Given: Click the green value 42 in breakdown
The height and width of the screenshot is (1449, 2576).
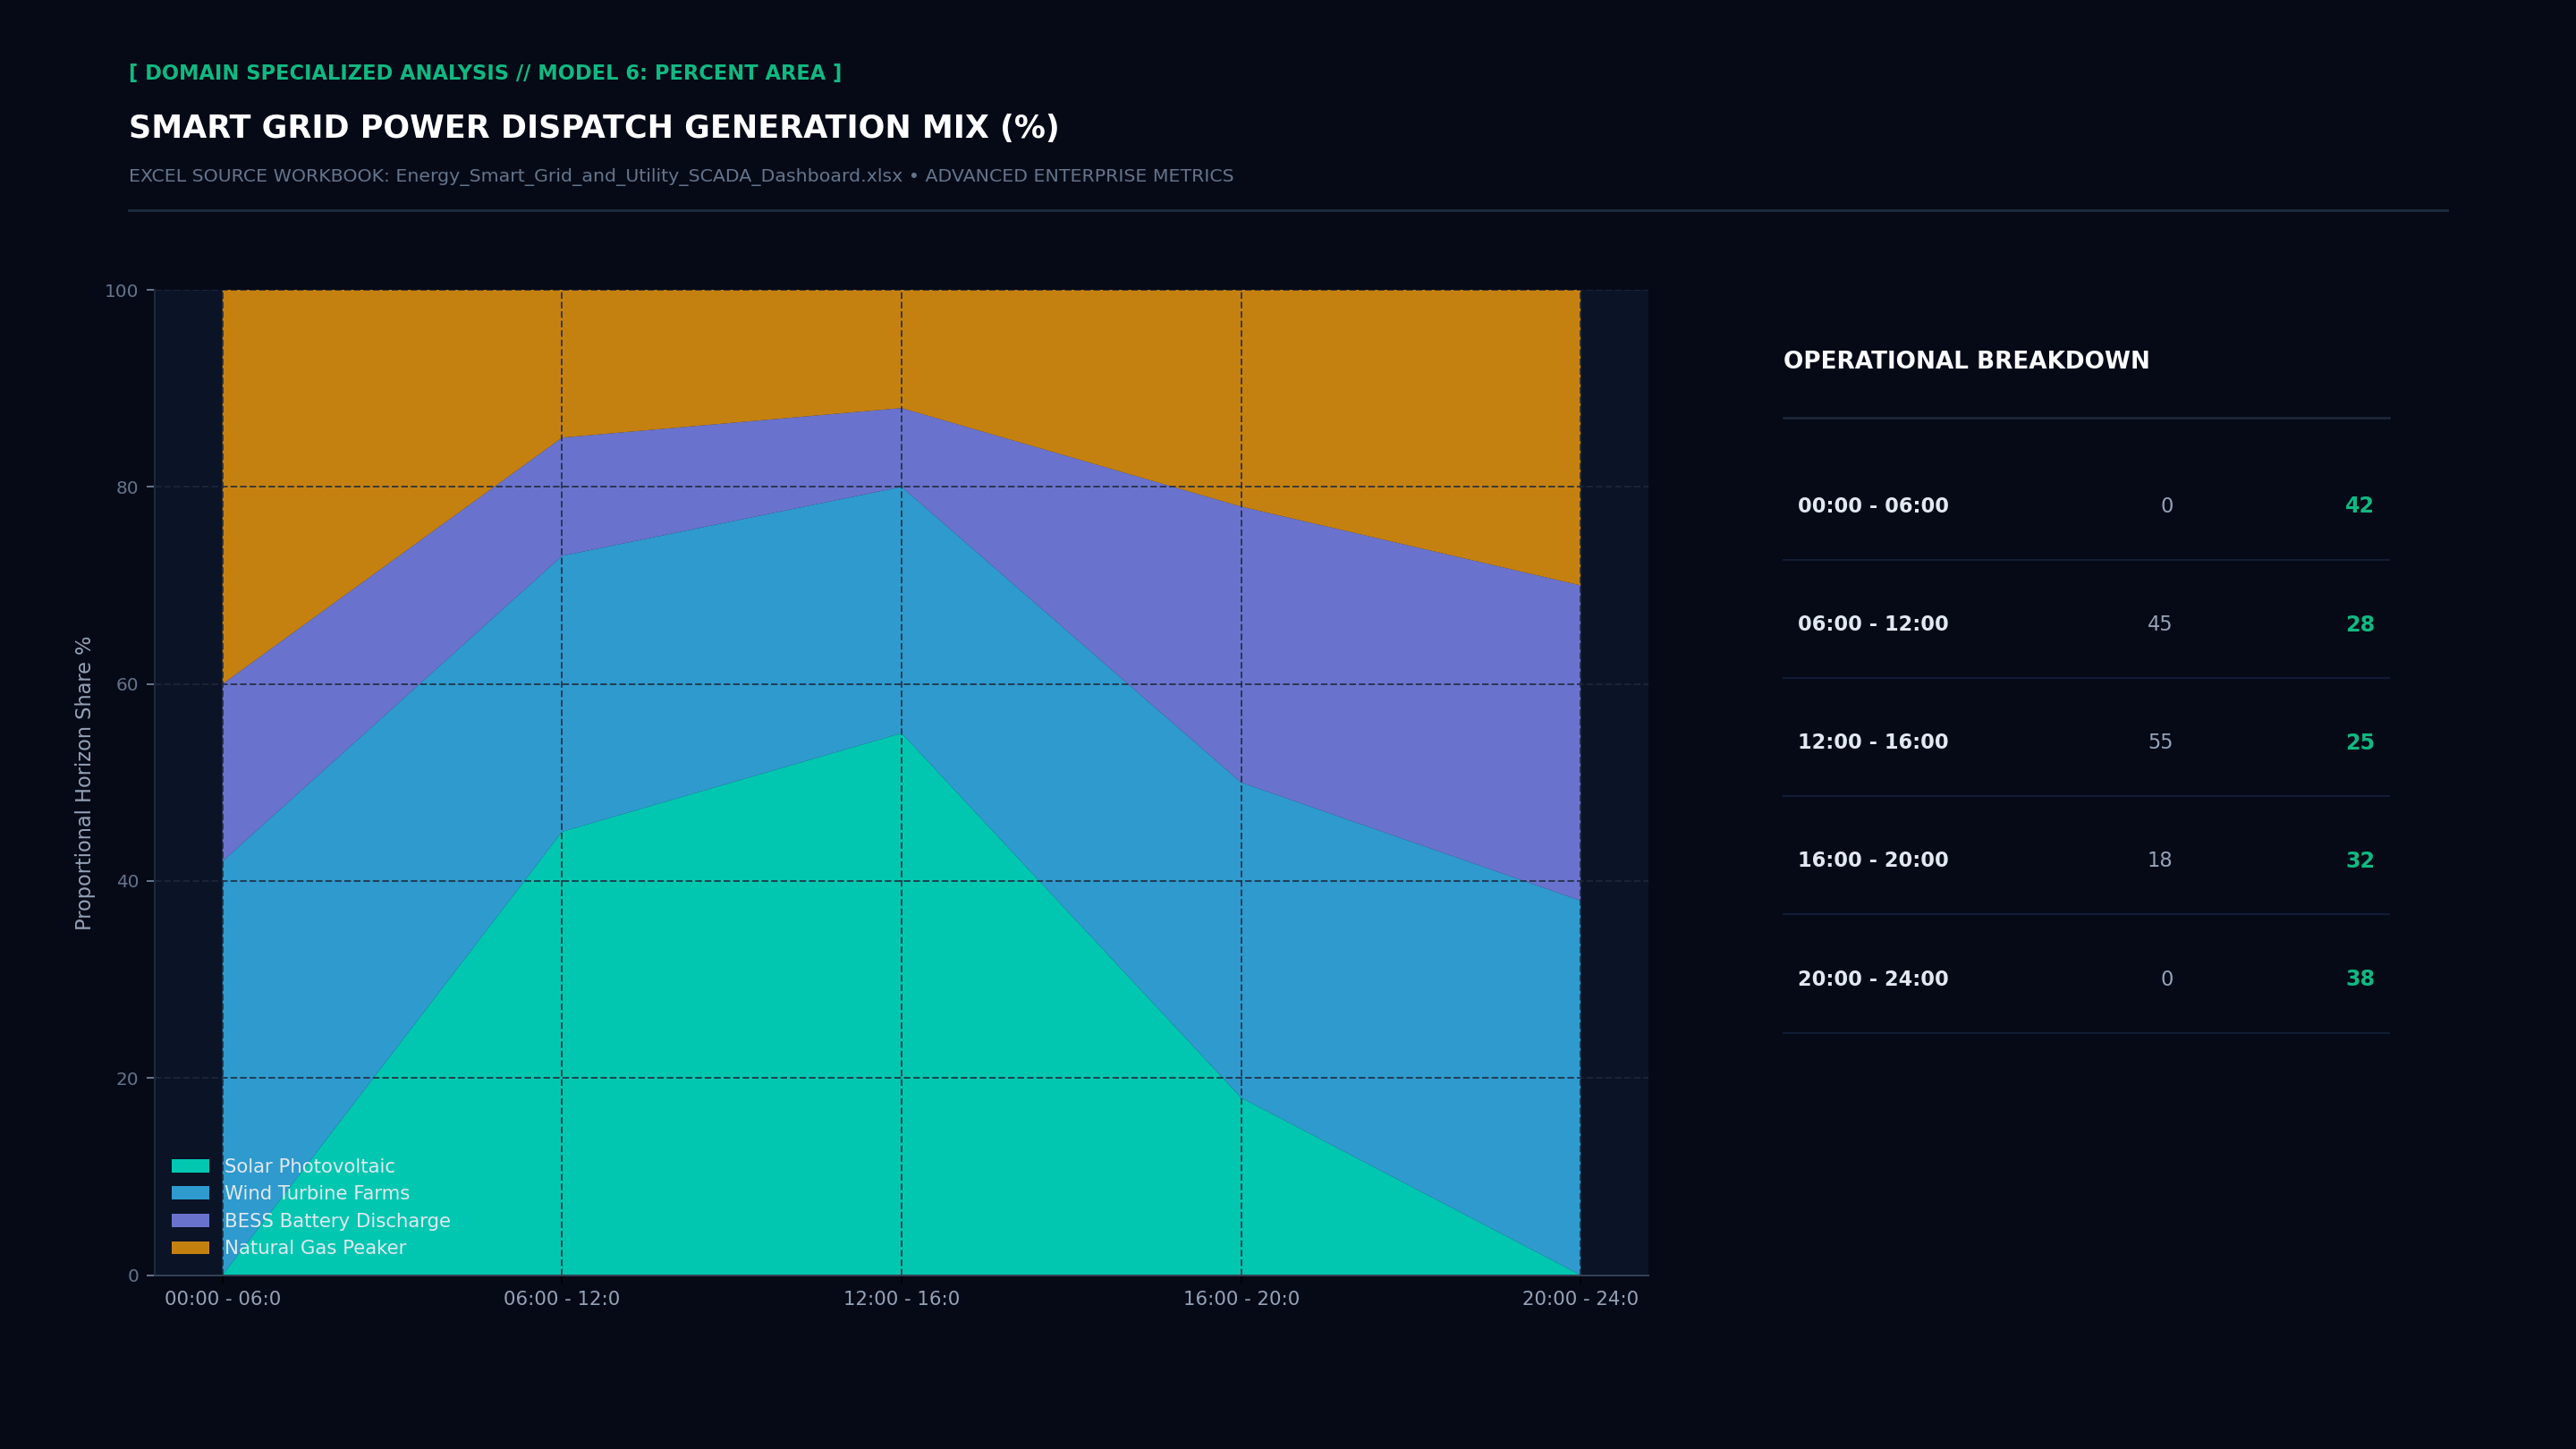Looking at the screenshot, I should [2359, 506].
